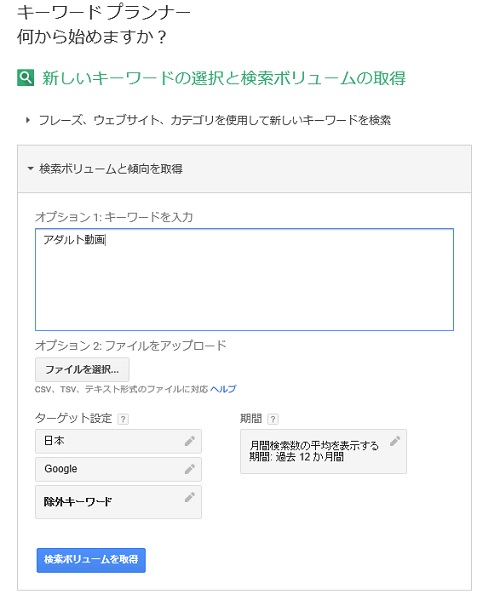500x600 pixels.
Task: Click the 検索ボリュームを取得 blue button
Action: tap(91, 560)
